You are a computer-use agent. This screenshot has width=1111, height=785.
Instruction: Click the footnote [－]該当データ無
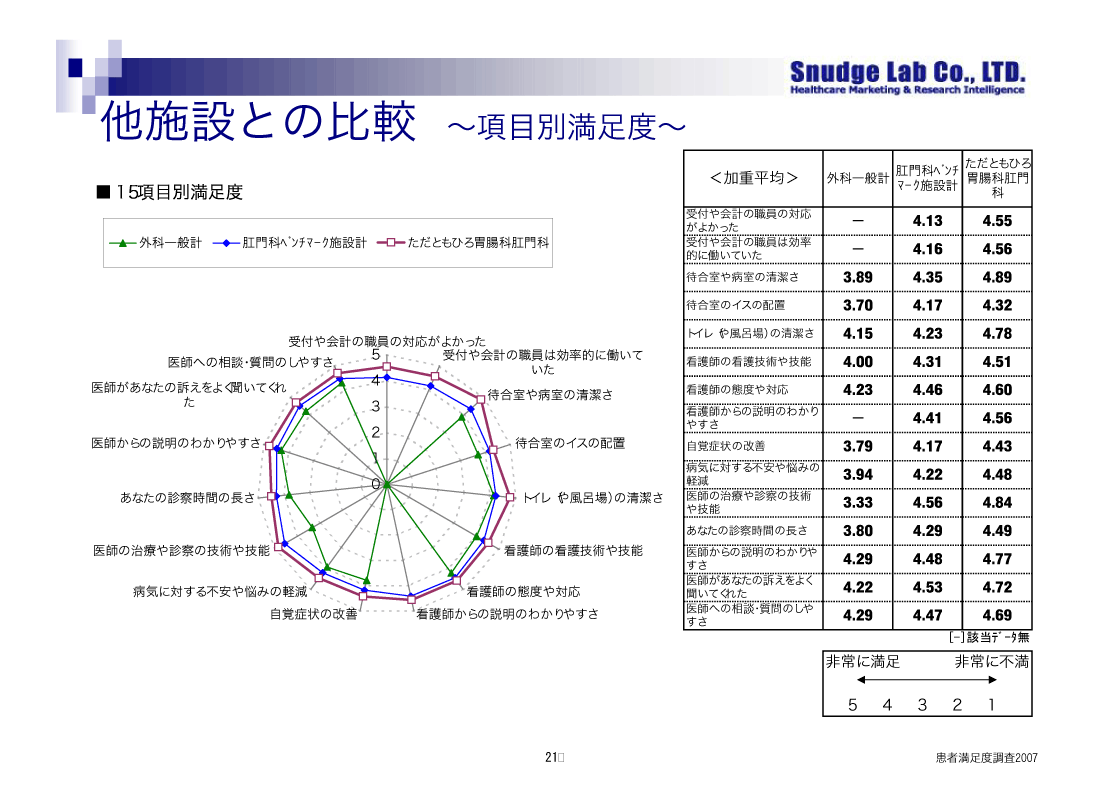pyautogui.click(x=989, y=638)
